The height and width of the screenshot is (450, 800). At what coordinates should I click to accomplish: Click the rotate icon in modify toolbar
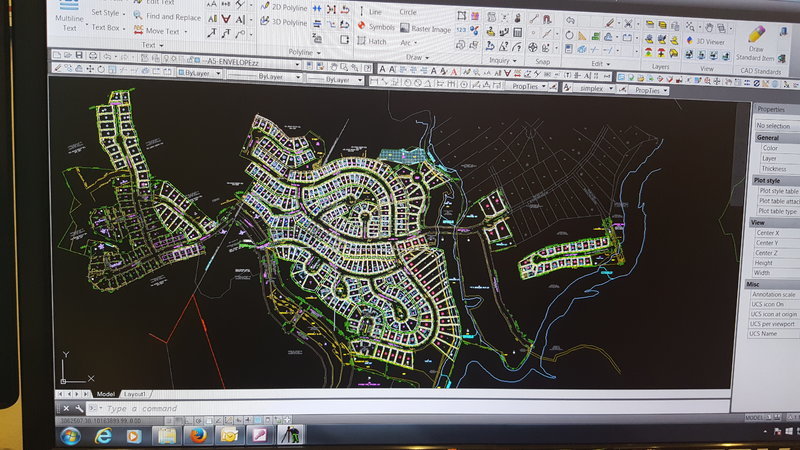coord(101,69)
